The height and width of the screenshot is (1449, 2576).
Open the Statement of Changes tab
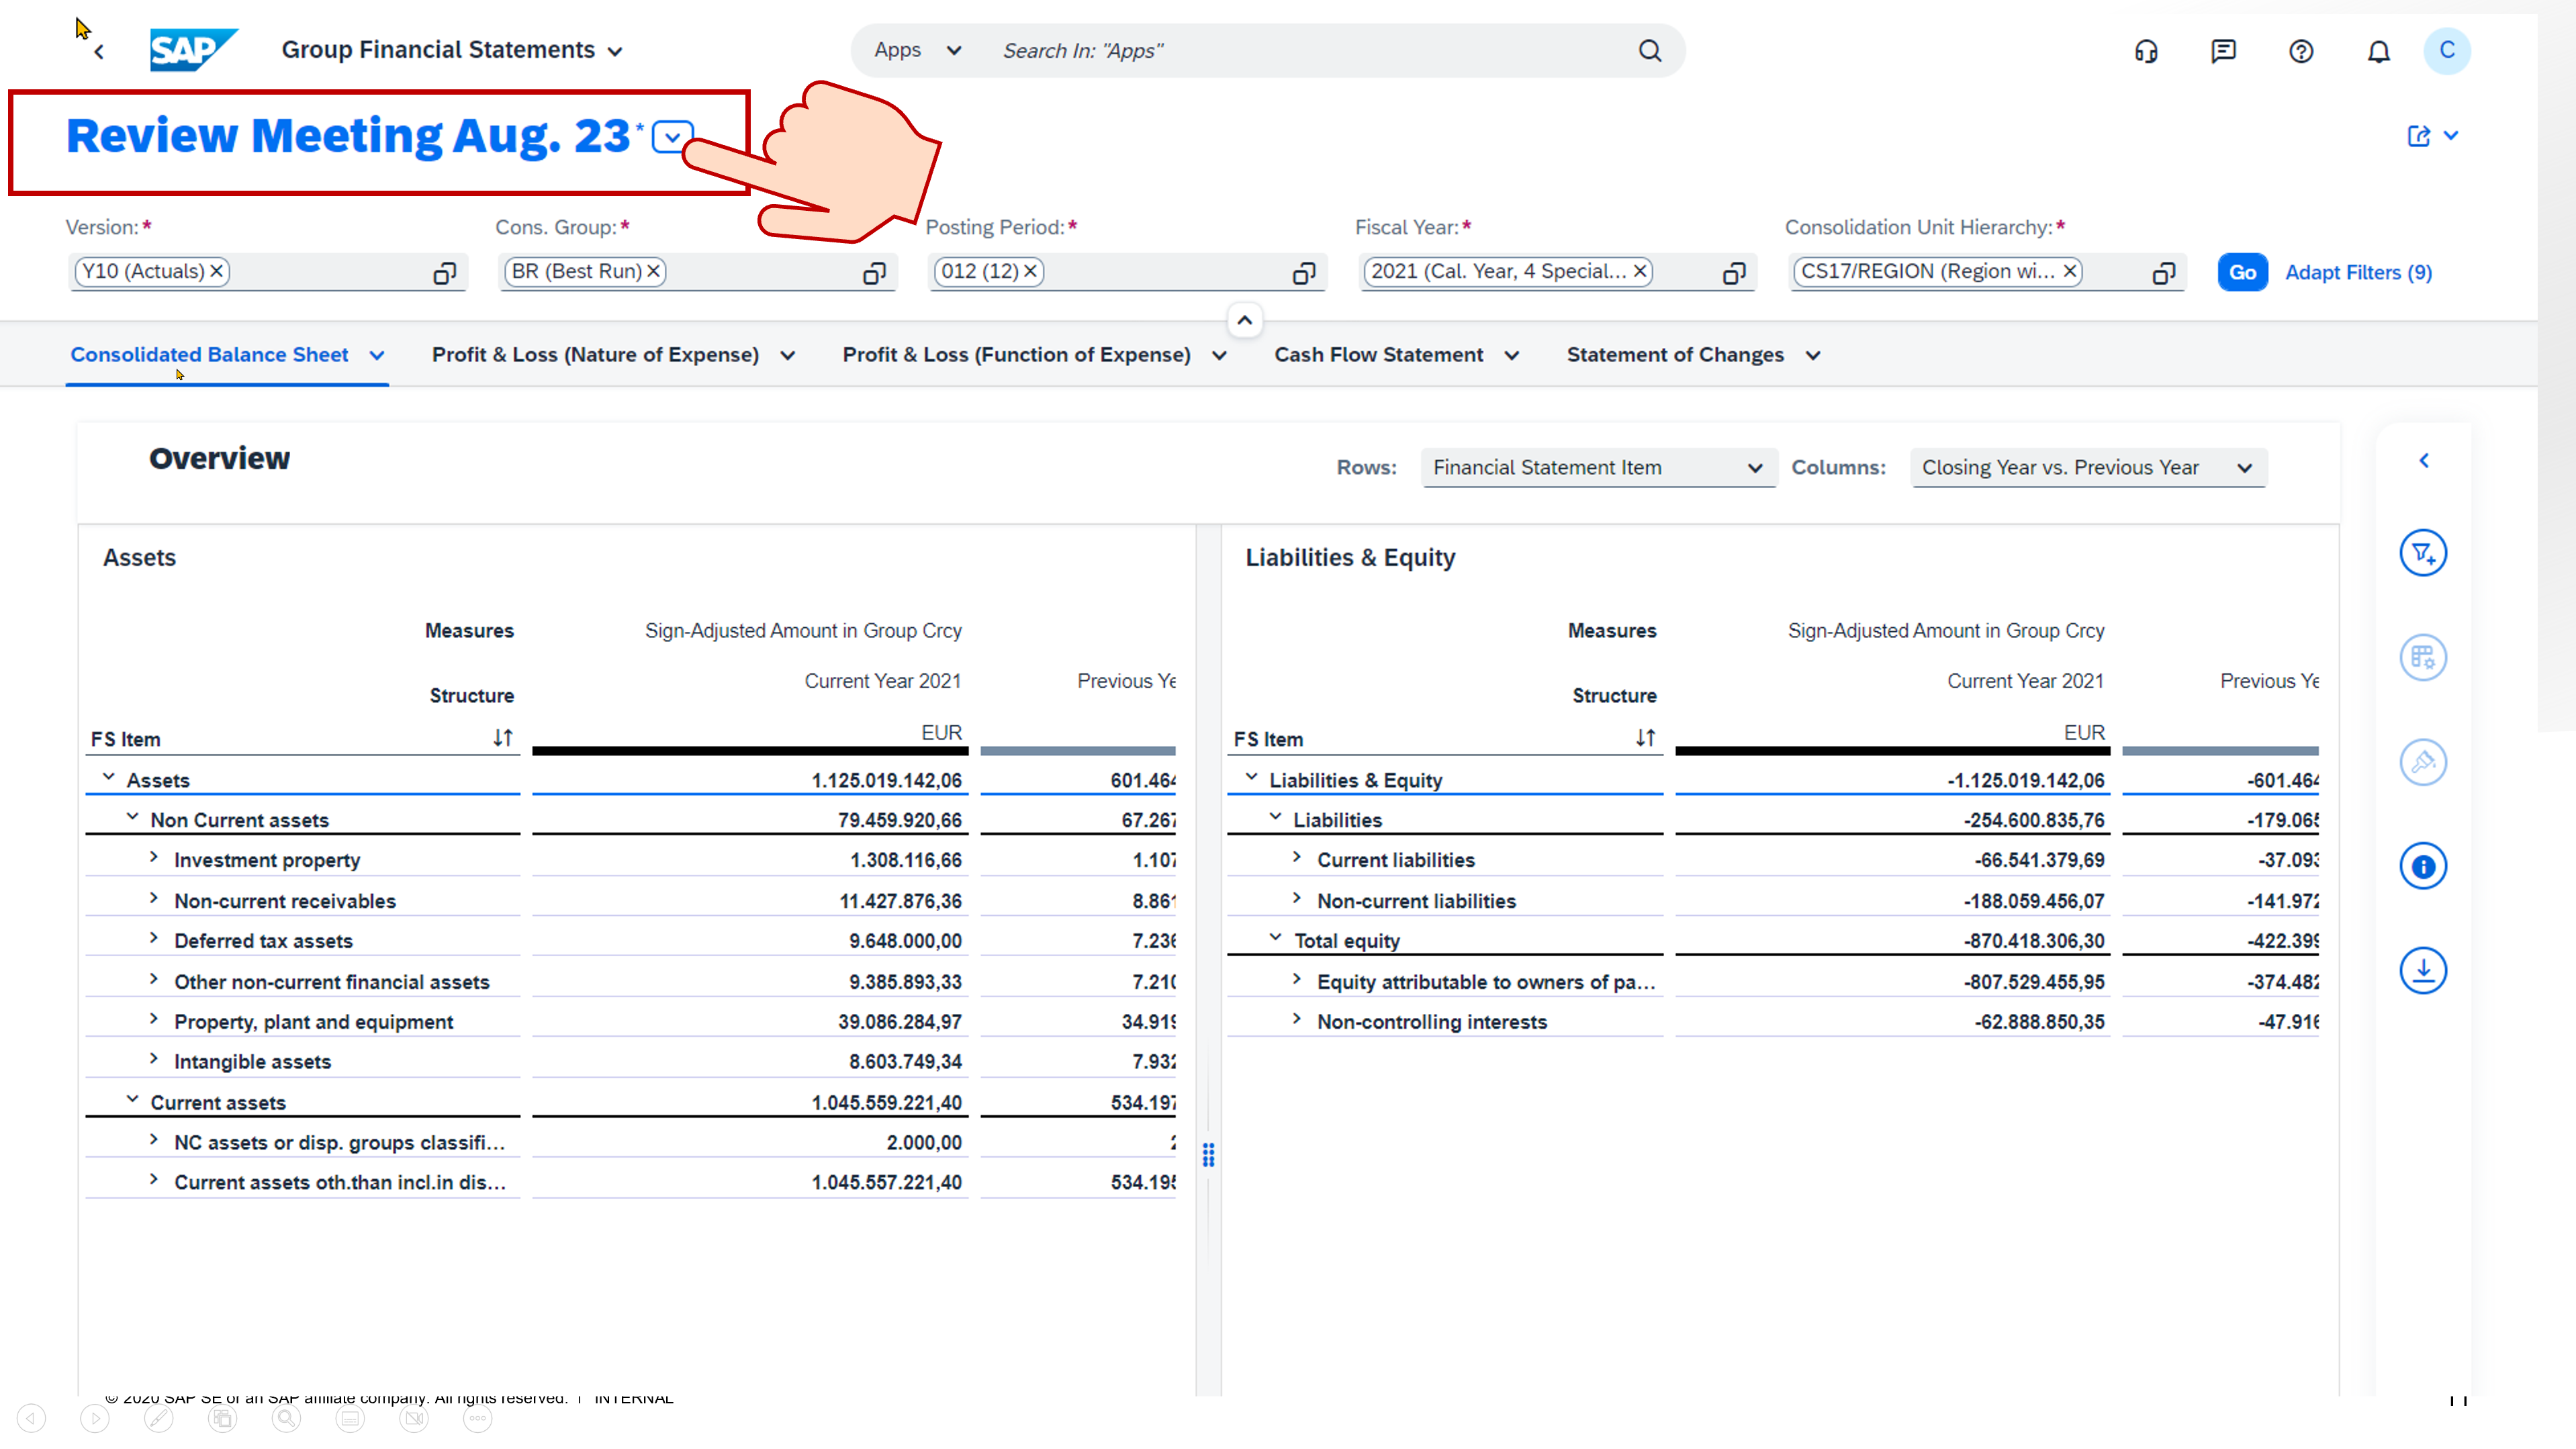click(1675, 355)
